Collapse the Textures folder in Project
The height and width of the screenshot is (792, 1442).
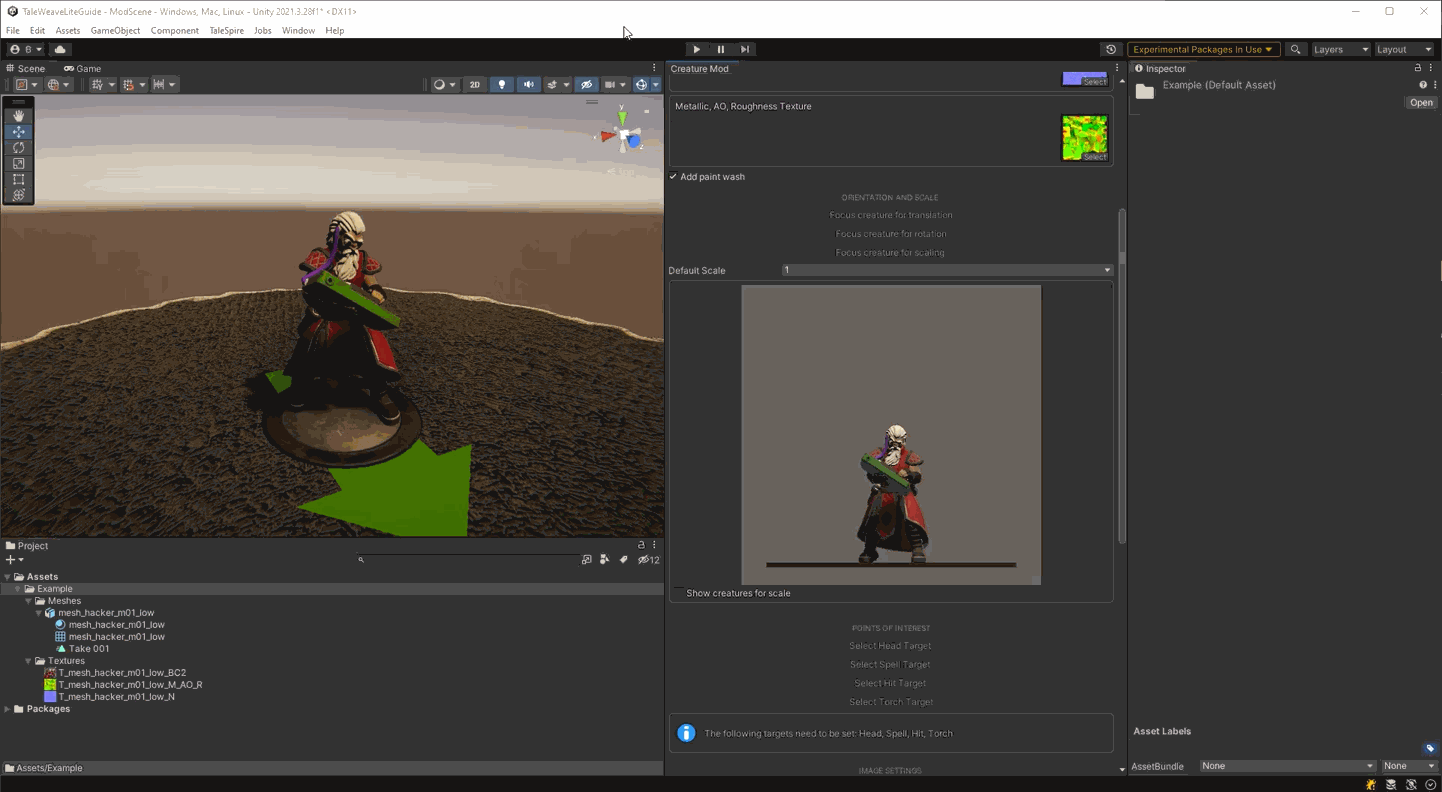[28, 661]
